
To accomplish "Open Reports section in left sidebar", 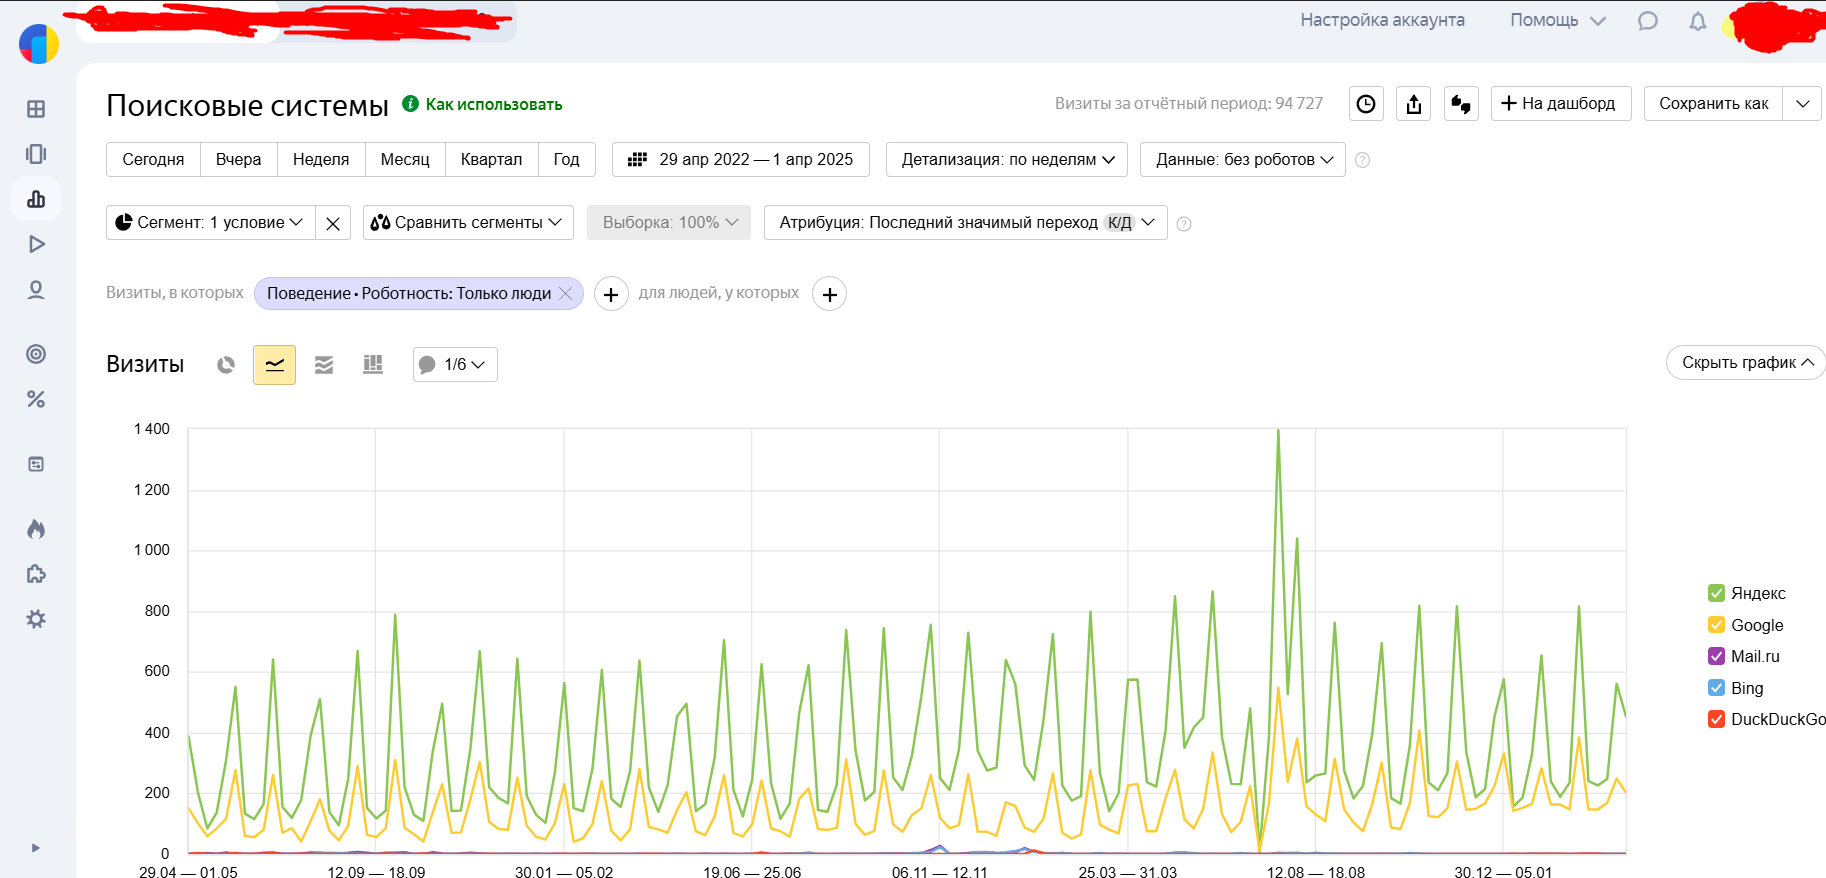I will (x=36, y=199).
